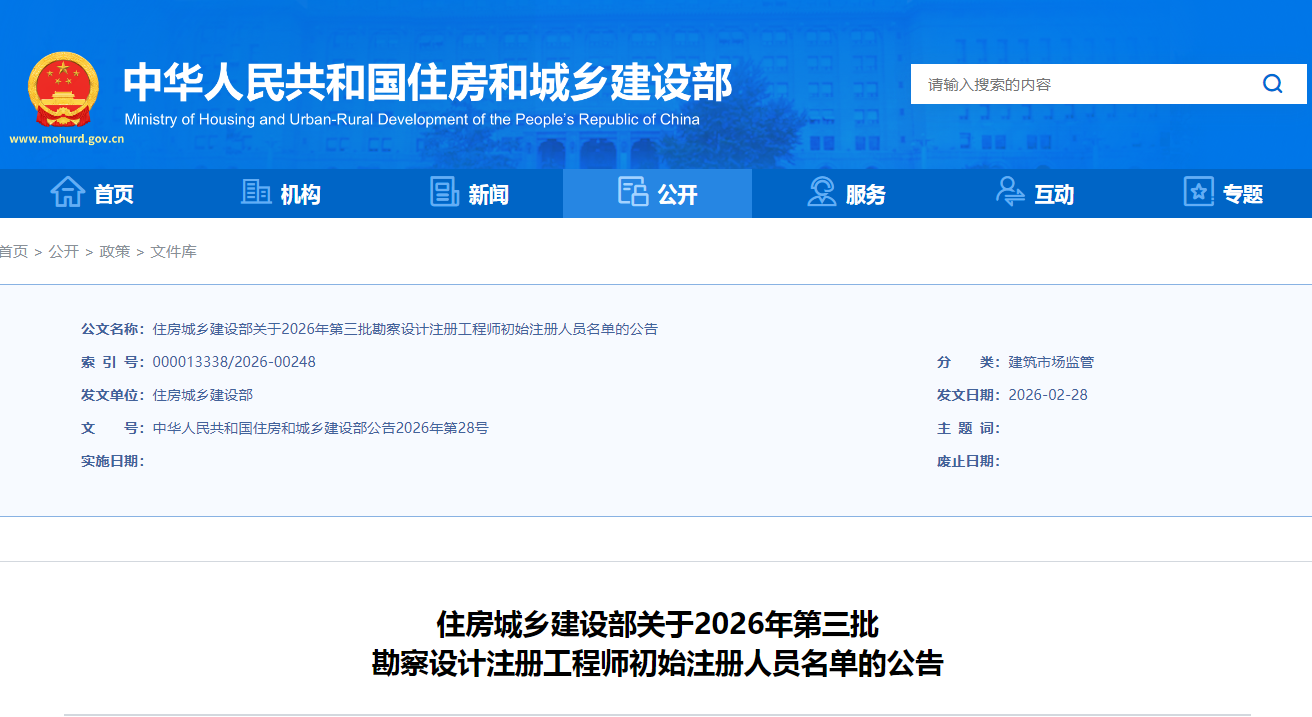Click the newspaper icon for 新闻

(444, 192)
